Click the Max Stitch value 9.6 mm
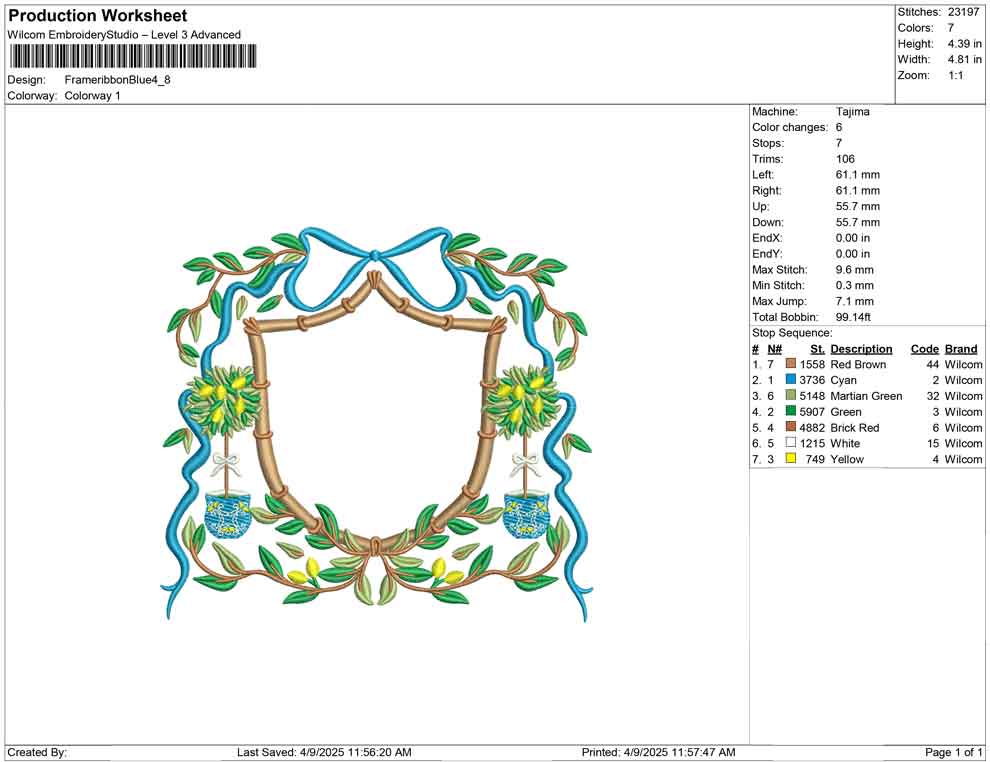The image size is (990, 762). tap(855, 270)
